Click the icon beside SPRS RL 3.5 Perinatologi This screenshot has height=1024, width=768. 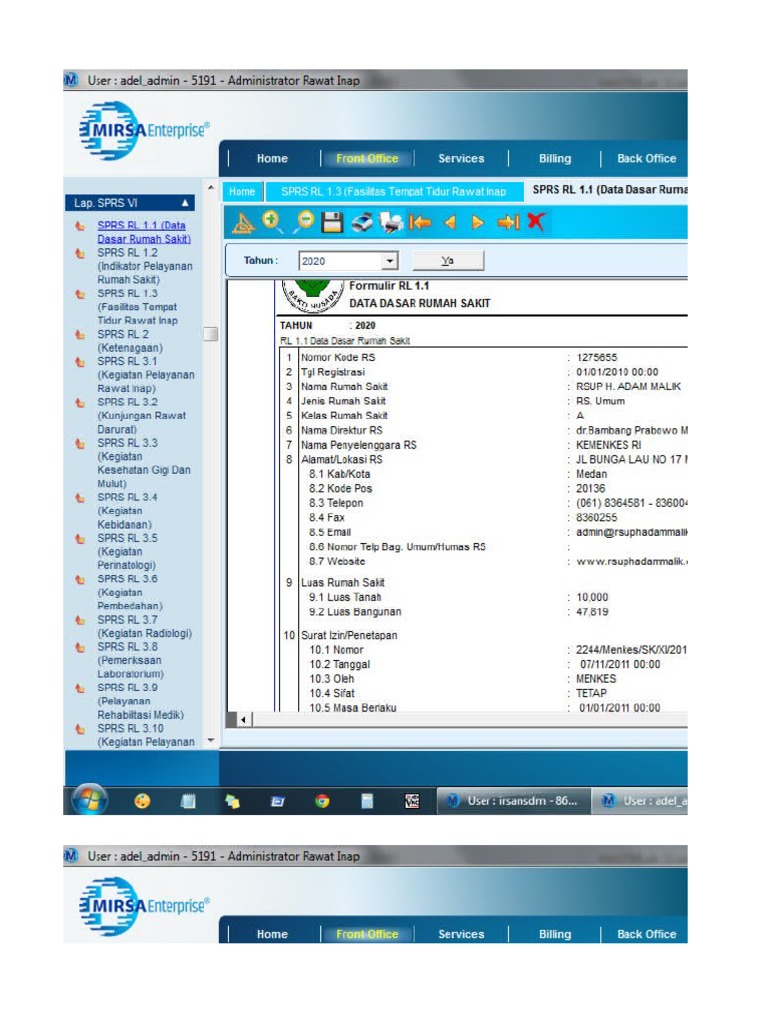80,539
